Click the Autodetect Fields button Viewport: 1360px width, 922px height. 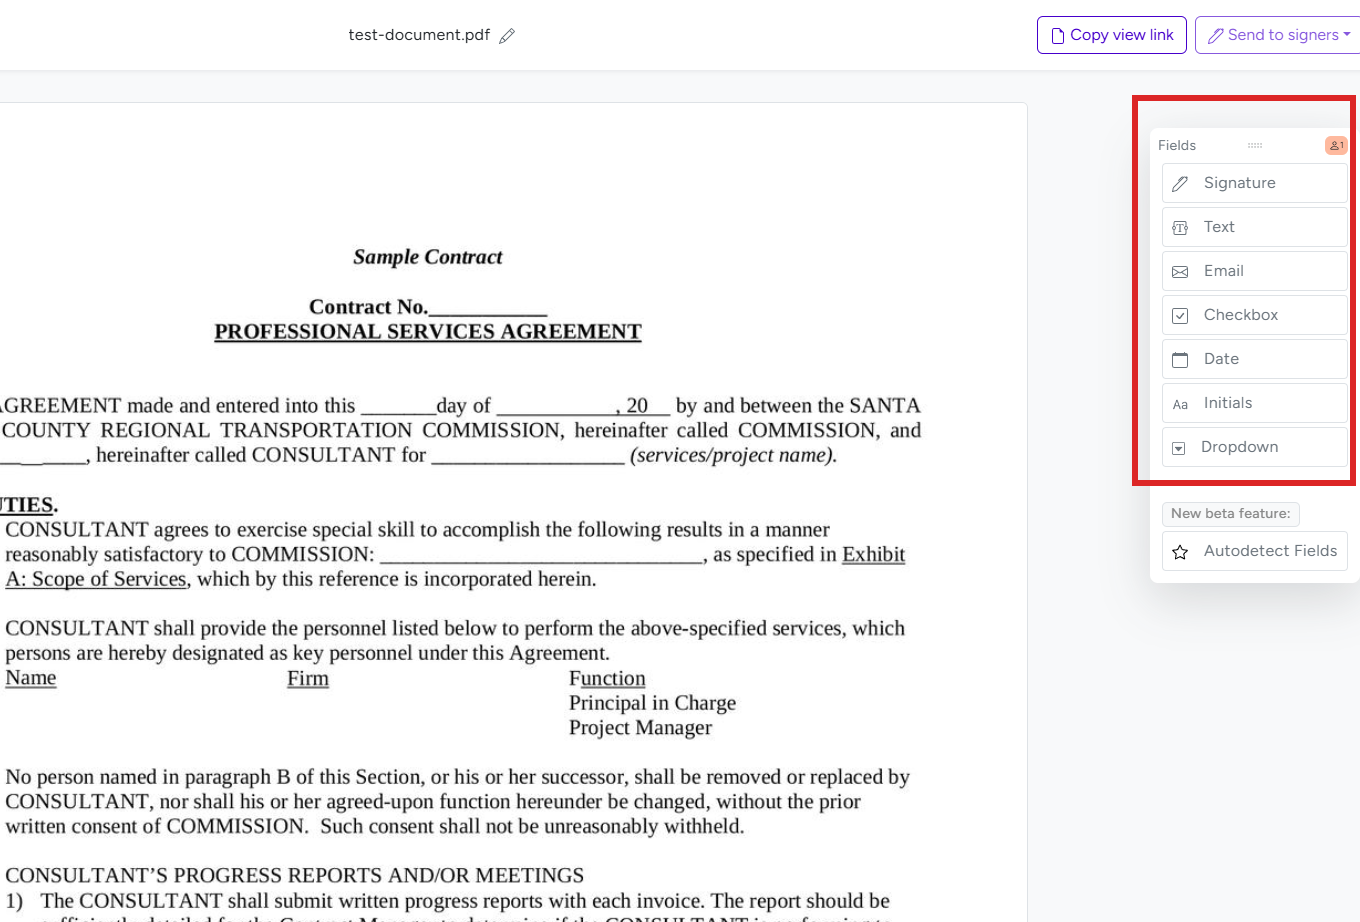tap(1254, 551)
